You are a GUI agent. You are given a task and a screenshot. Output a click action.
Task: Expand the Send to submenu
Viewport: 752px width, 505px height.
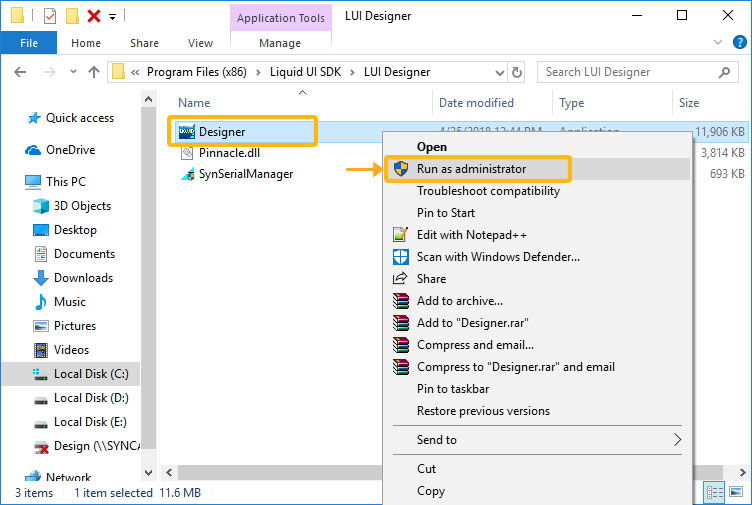[537, 440]
